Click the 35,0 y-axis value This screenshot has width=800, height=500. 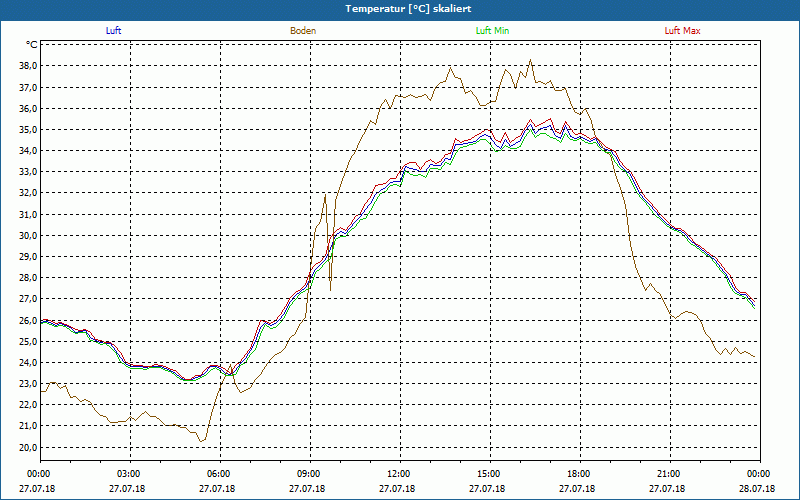28,130
